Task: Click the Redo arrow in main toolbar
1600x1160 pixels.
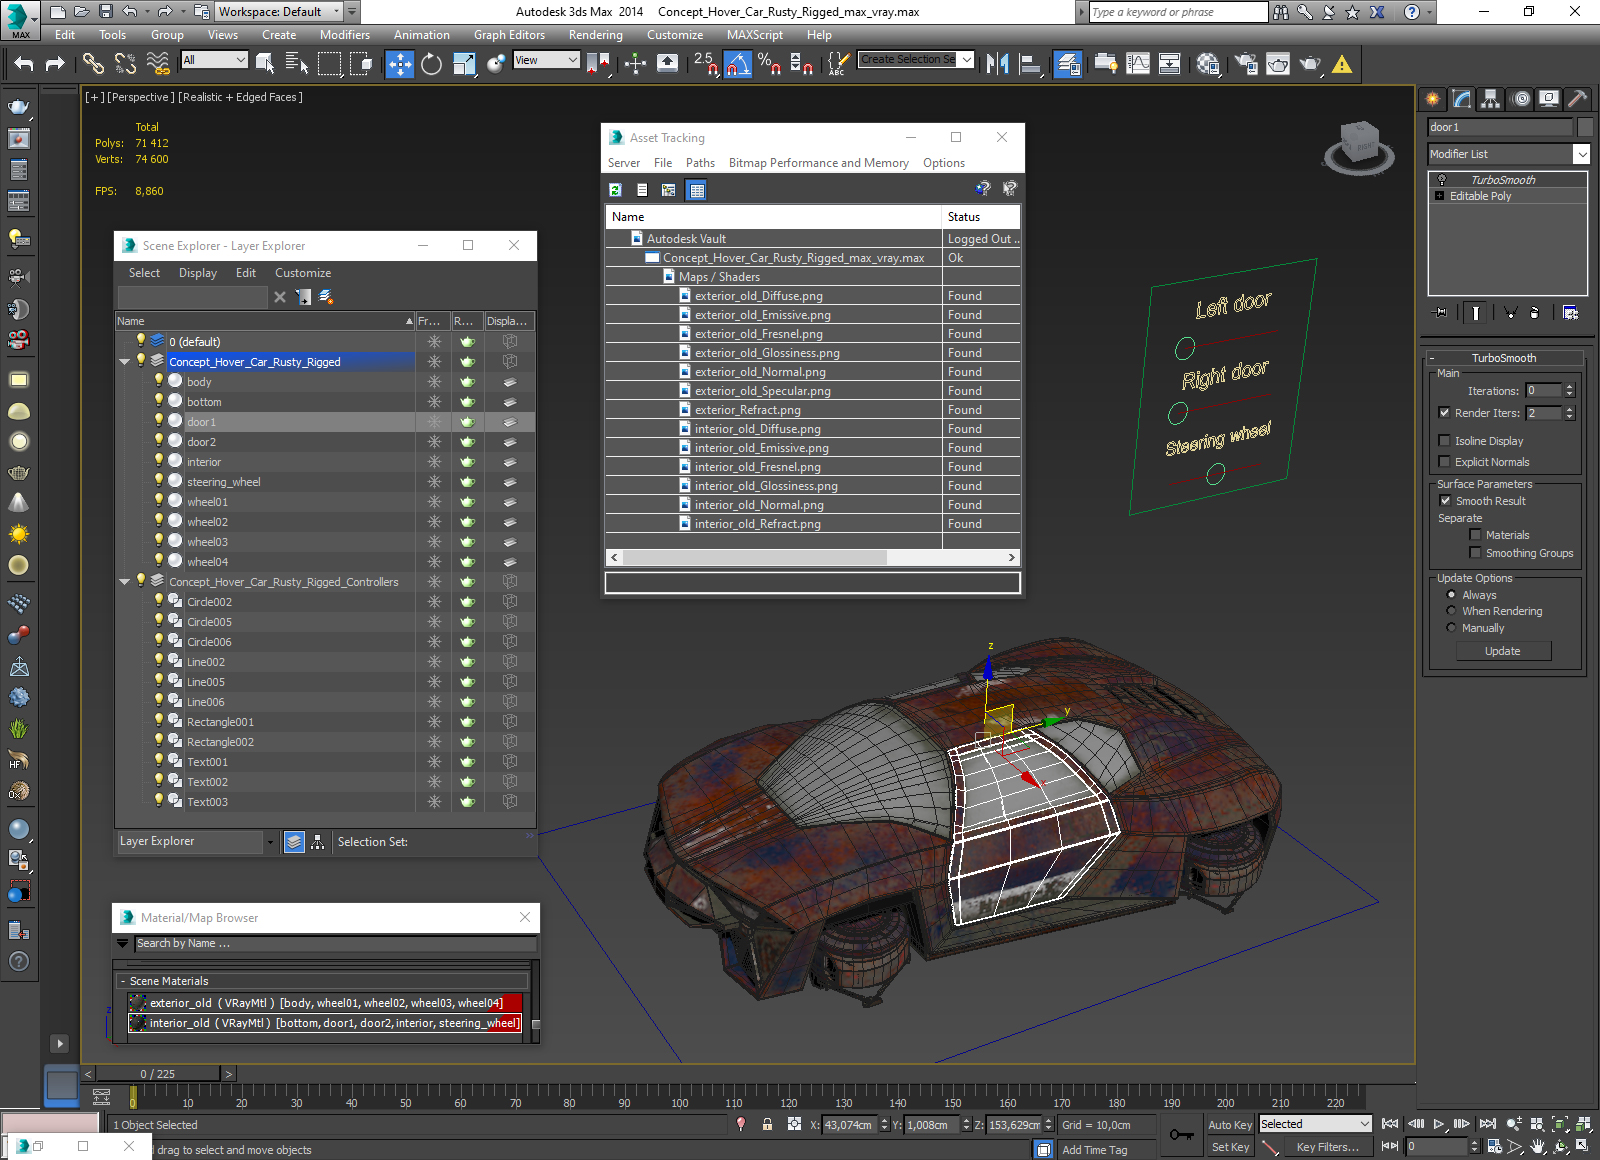Action: (x=55, y=64)
